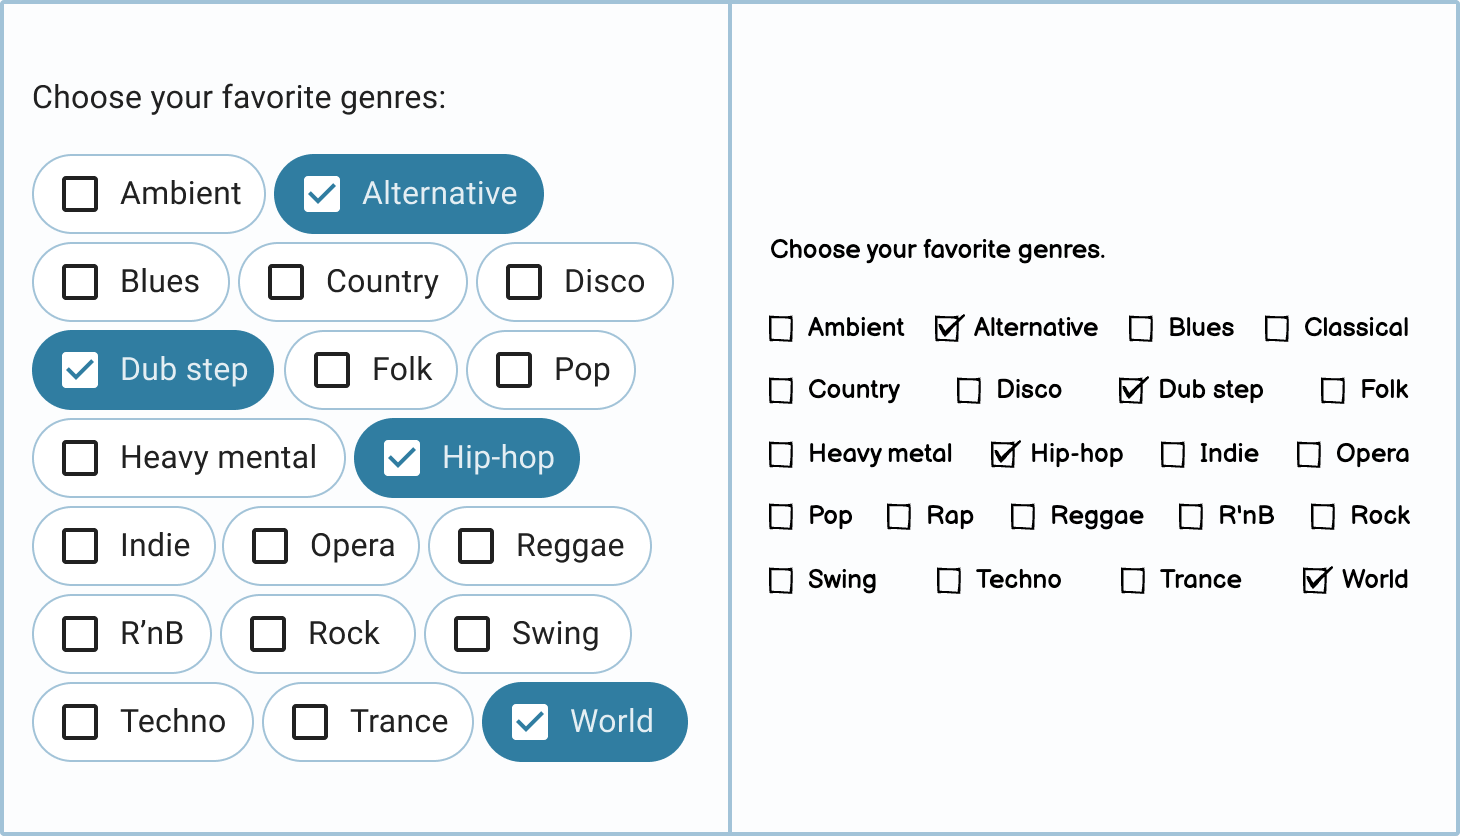
Task: Uncheck World in the sketch-style list
Action: [1315, 581]
